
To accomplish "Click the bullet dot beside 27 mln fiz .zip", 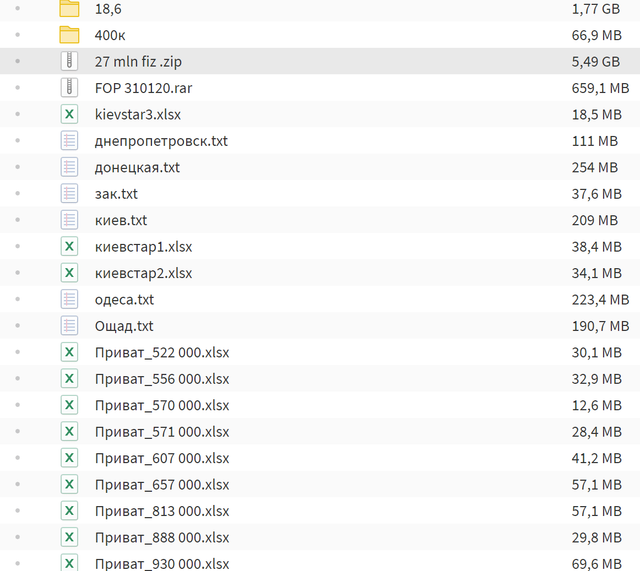I will 18,61.
